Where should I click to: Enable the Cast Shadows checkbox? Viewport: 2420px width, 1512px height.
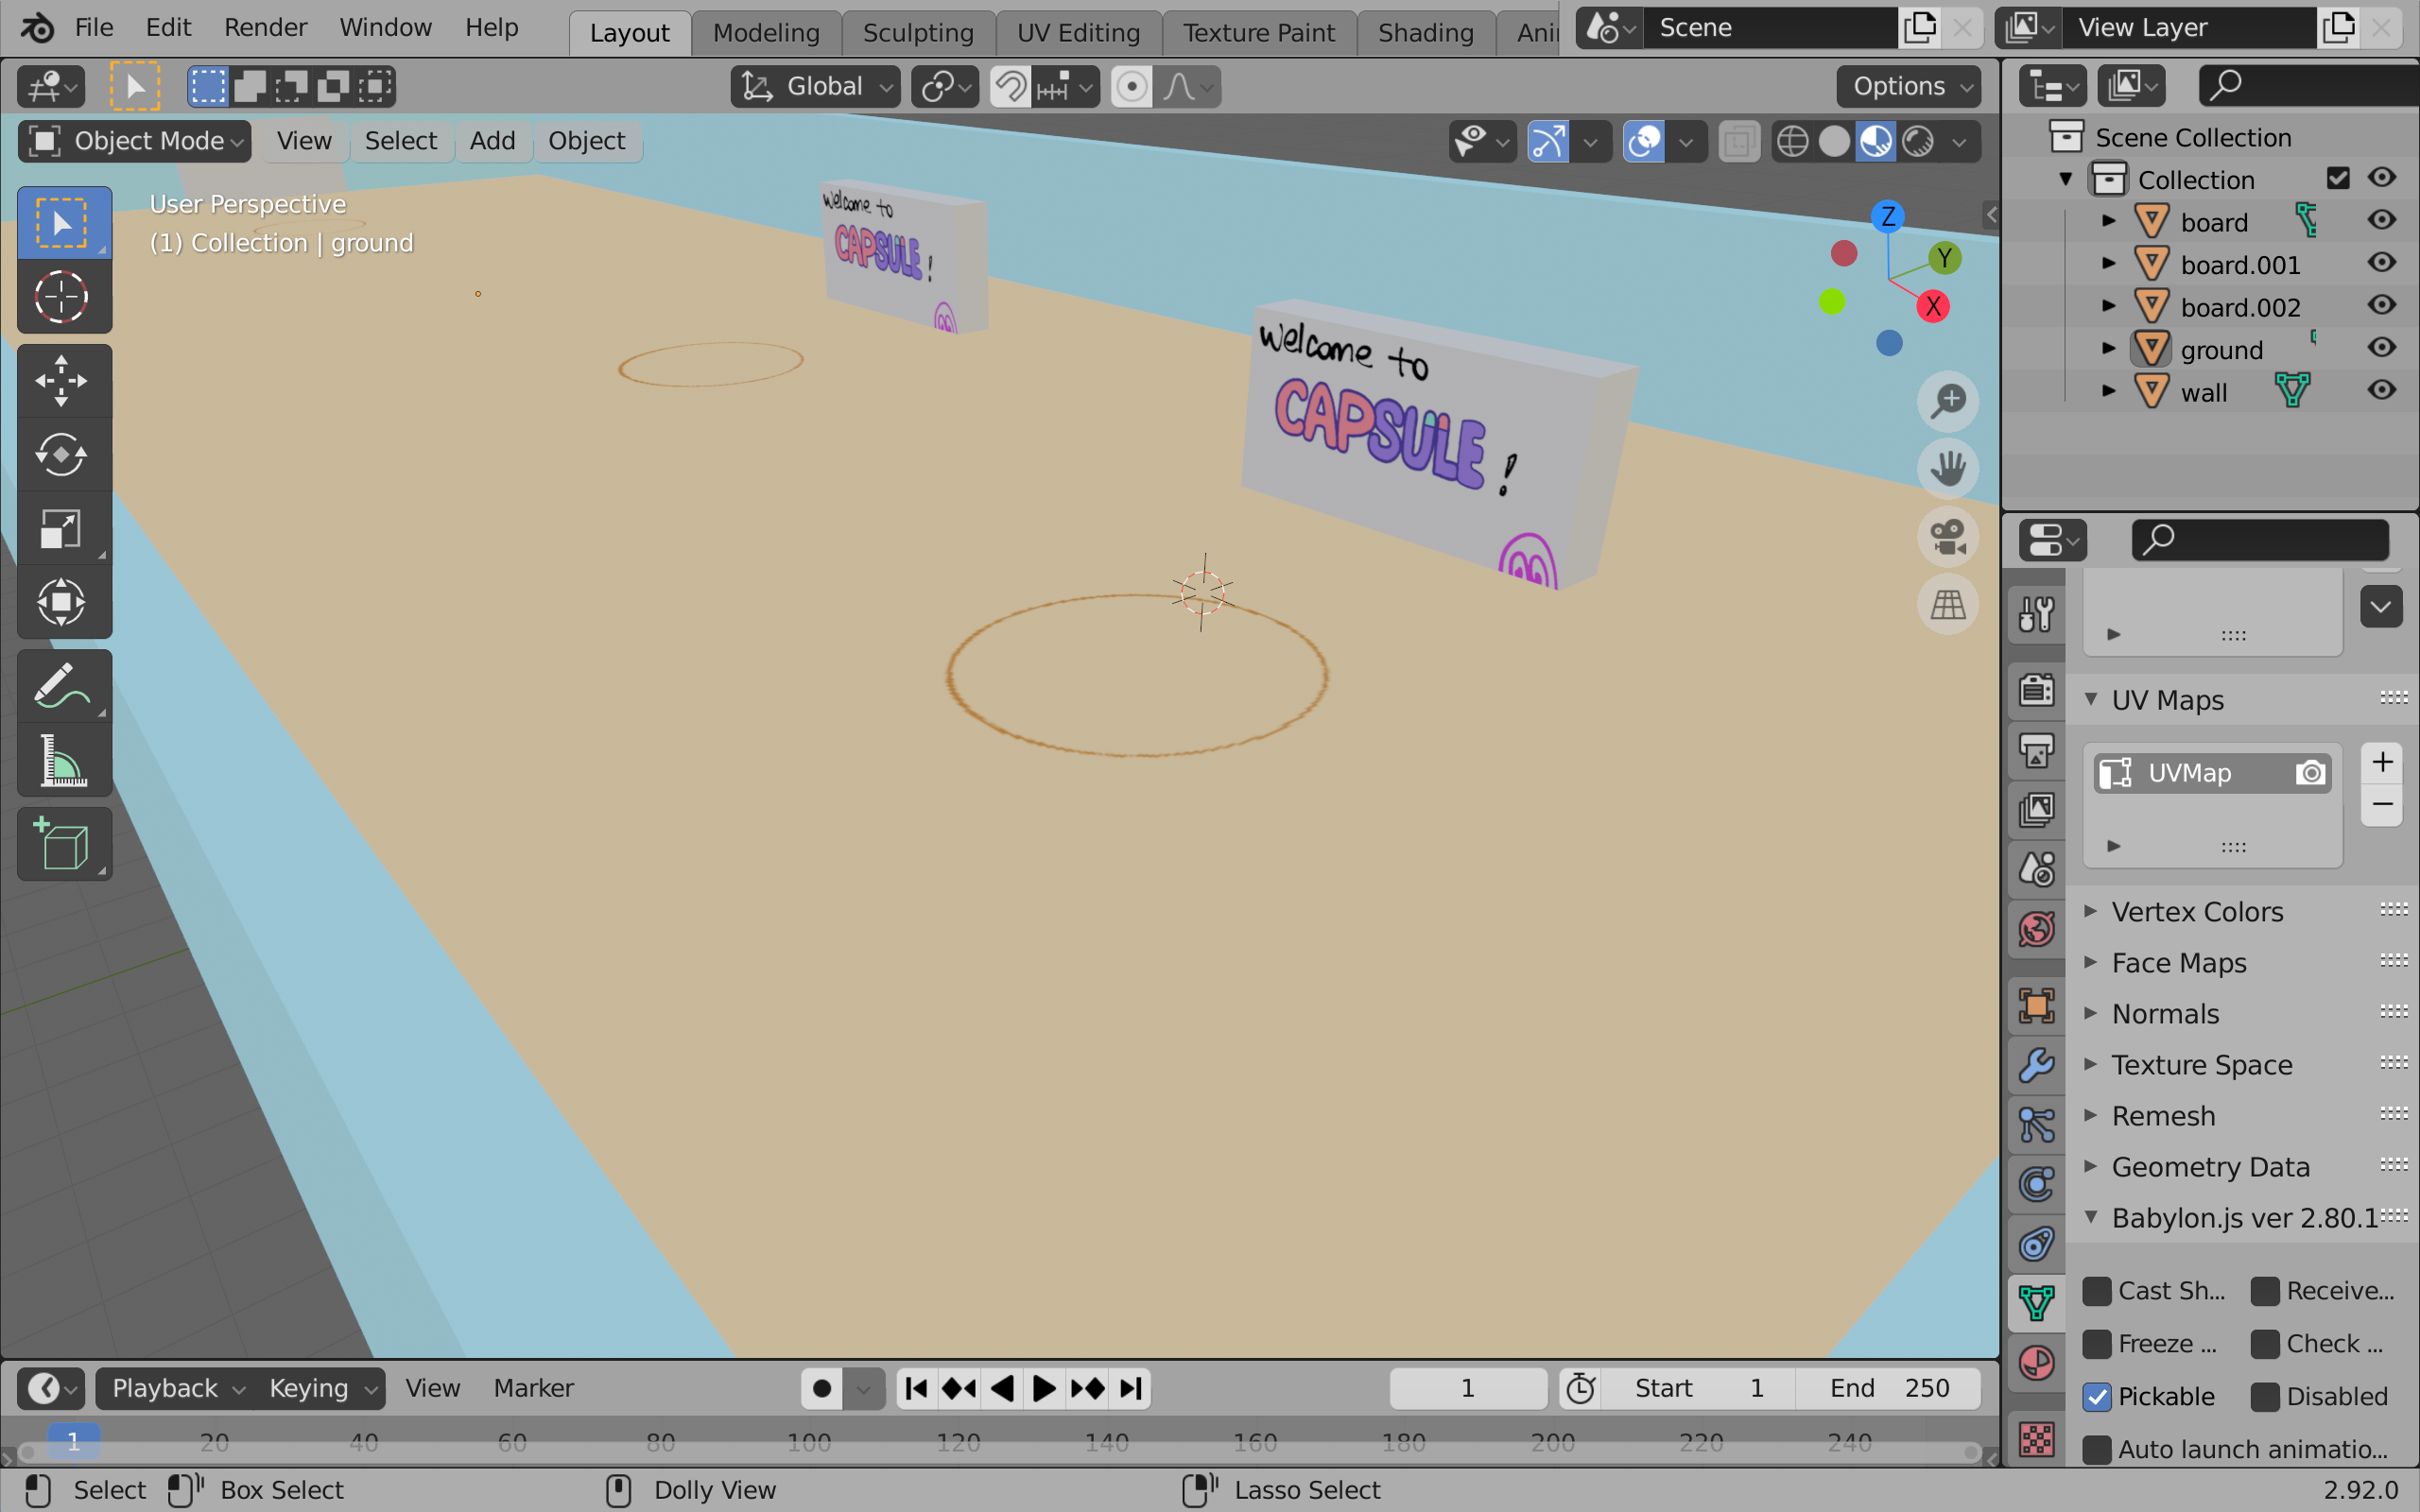tap(2097, 1291)
